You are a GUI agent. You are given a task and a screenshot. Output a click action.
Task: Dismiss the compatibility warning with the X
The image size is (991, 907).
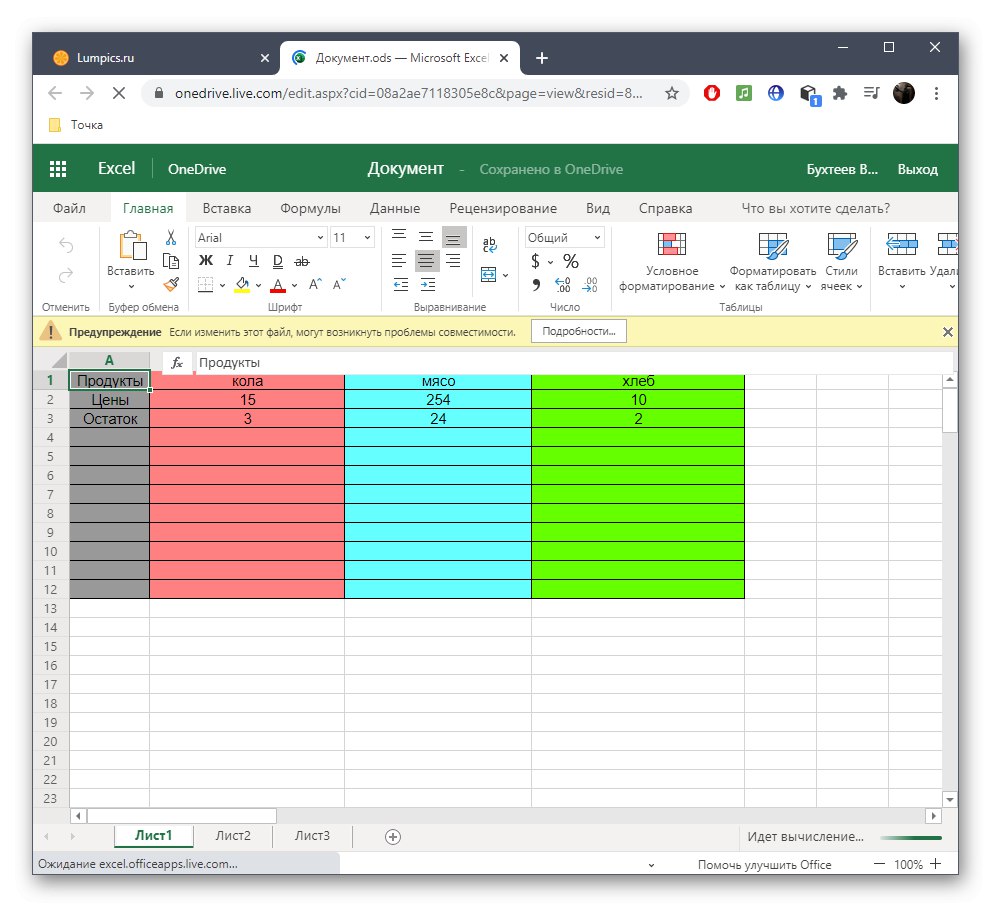click(947, 330)
